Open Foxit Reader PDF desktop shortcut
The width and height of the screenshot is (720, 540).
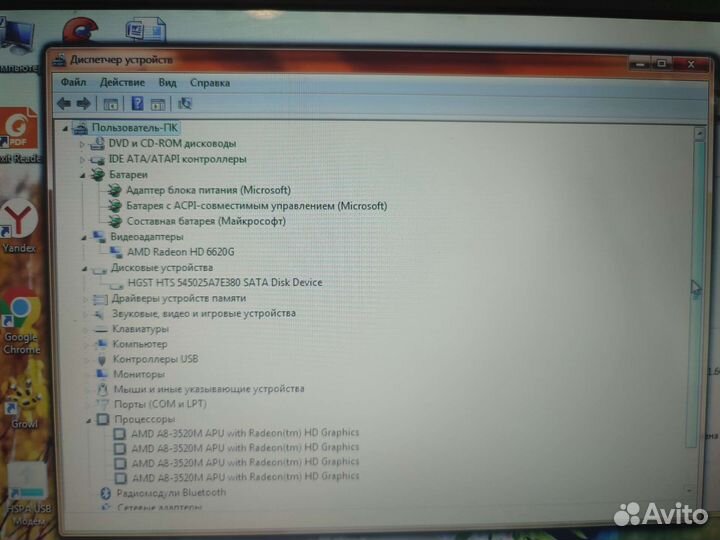pyautogui.click(x=19, y=135)
